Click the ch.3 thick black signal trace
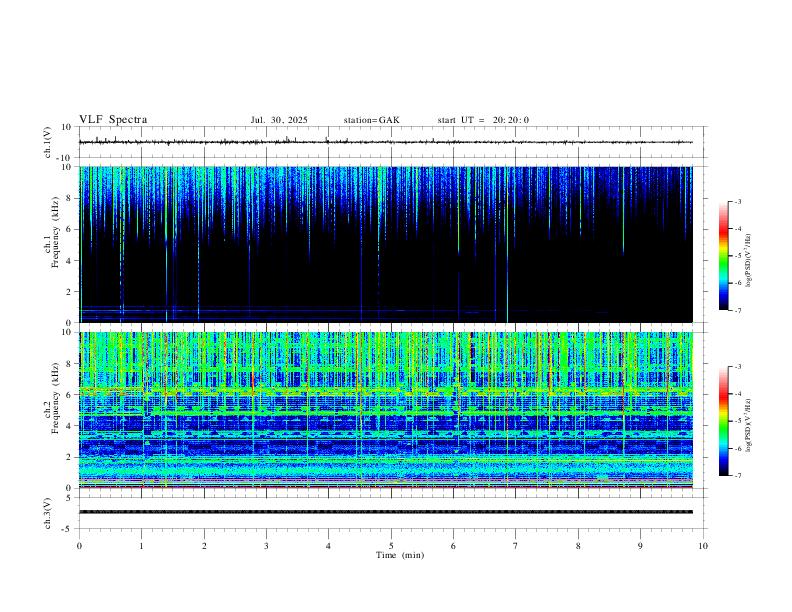 click(385, 512)
